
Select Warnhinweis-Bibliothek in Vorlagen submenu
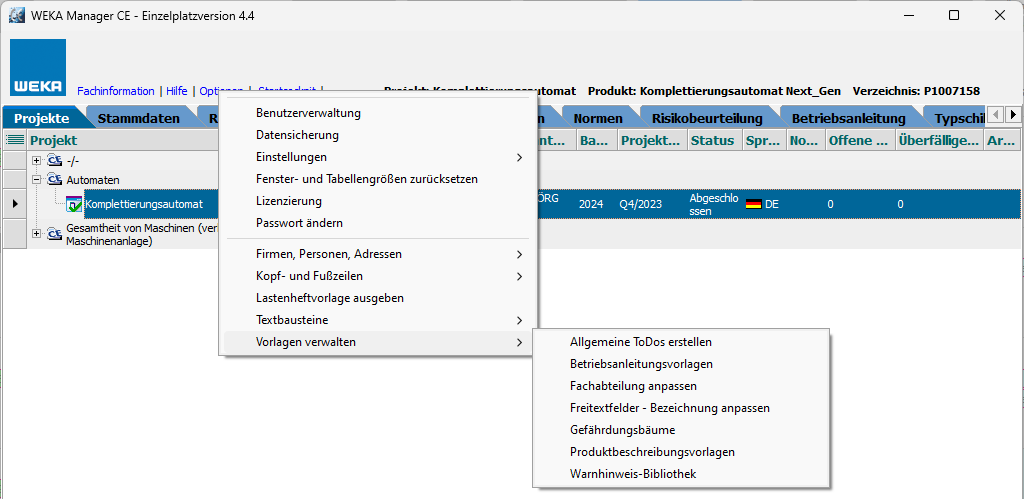tap(632, 474)
